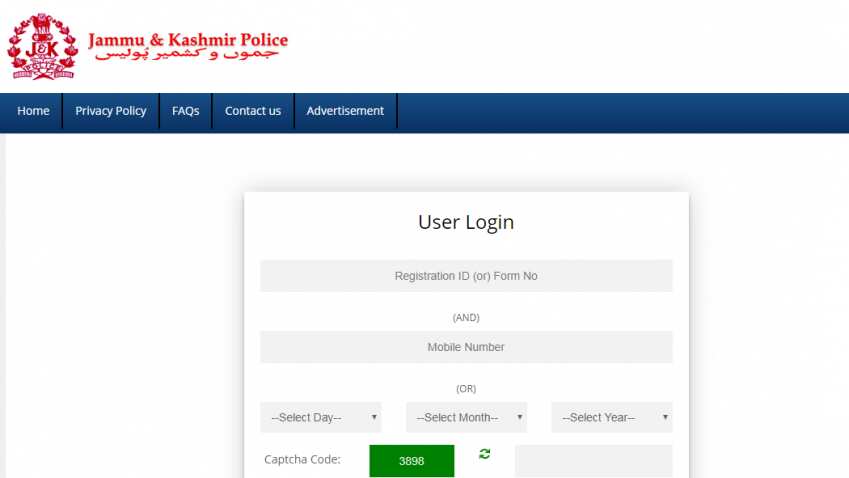Expand the Select Year dropdown

[611, 417]
